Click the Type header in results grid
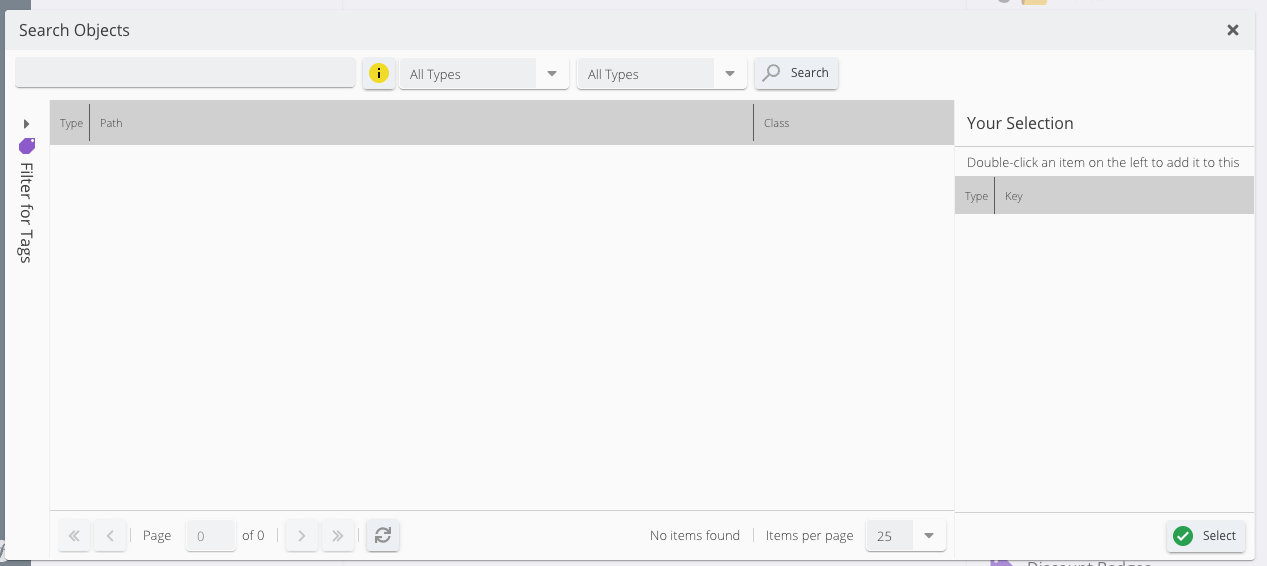The image size is (1267, 566). [x=71, y=123]
